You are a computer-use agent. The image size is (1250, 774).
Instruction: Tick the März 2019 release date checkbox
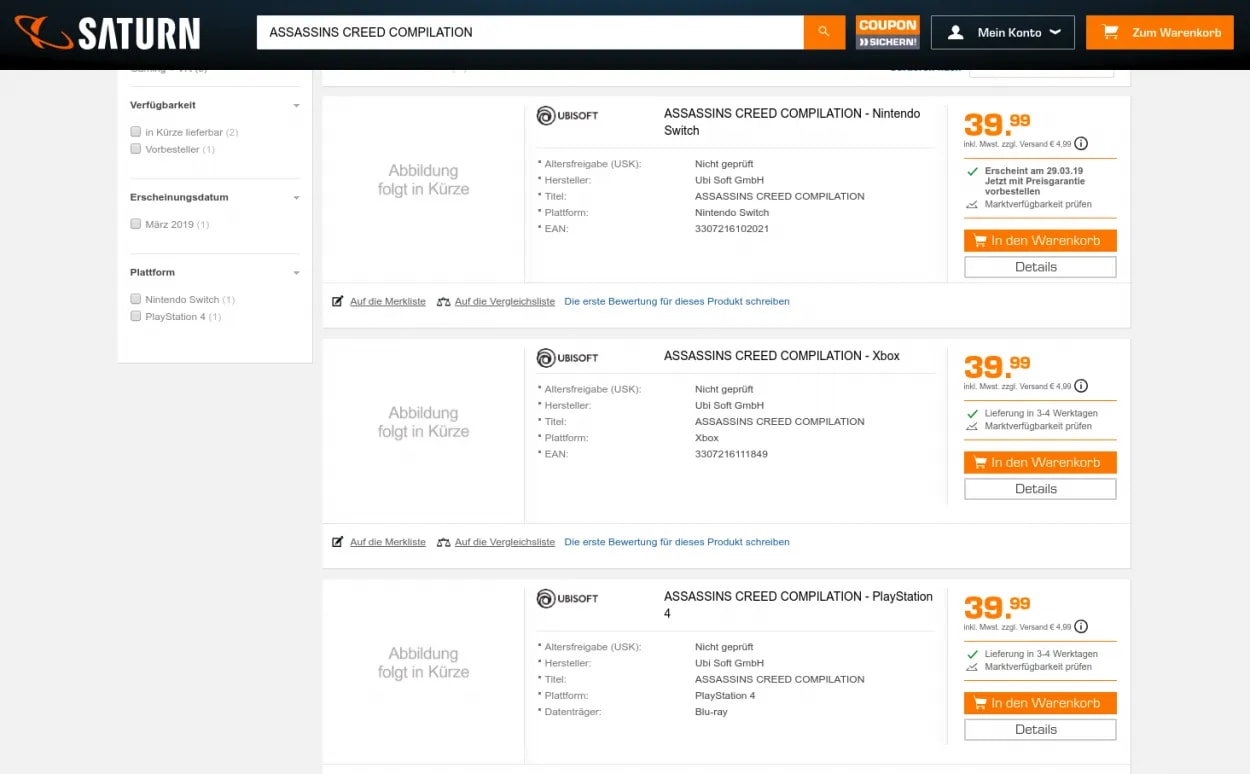tap(136, 224)
